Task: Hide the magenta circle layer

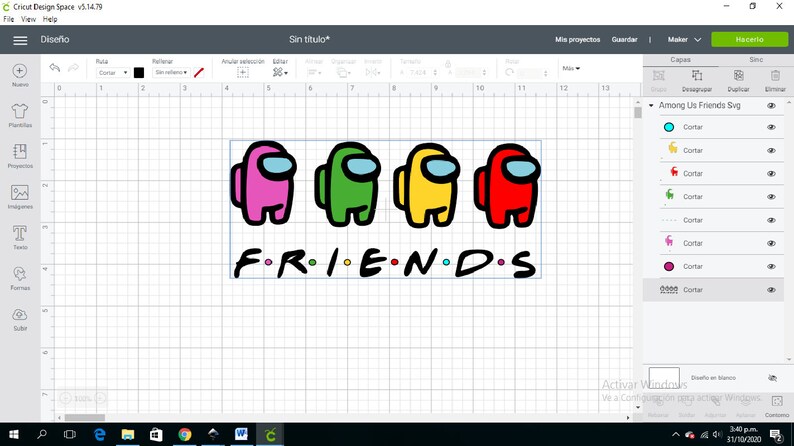Action: pyautogui.click(x=771, y=266)
